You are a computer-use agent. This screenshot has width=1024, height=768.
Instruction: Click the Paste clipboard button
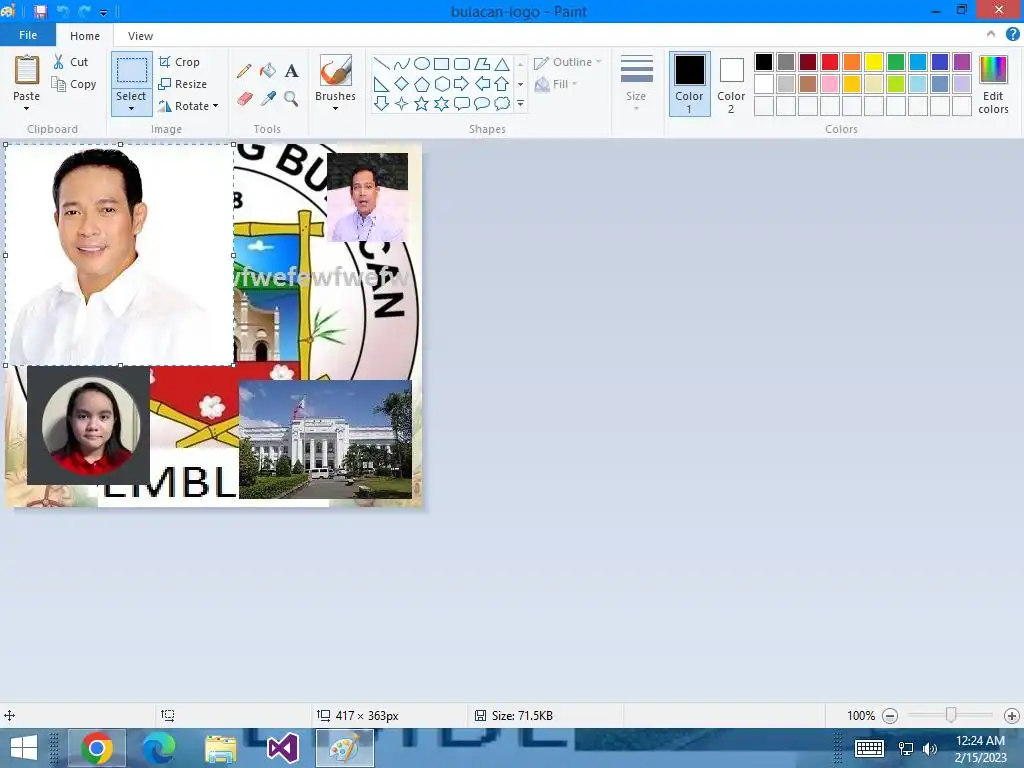27,71
